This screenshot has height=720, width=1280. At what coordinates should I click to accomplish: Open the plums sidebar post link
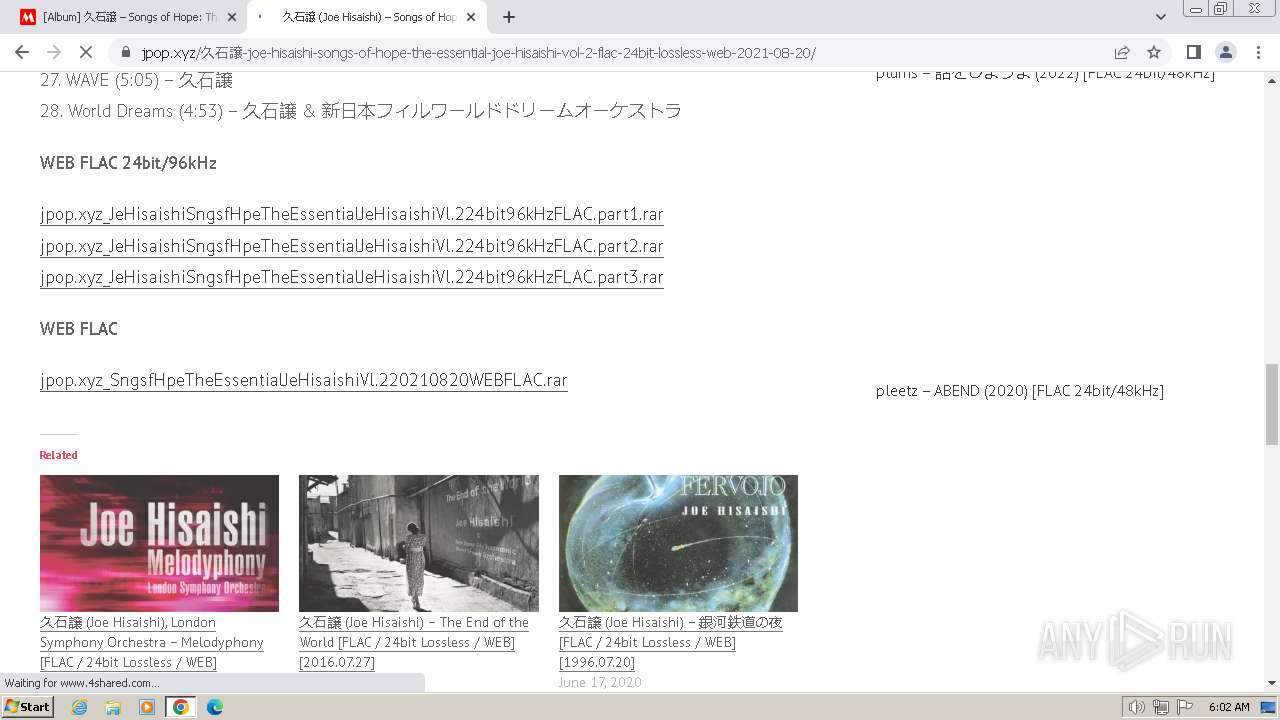(1045, 74)
